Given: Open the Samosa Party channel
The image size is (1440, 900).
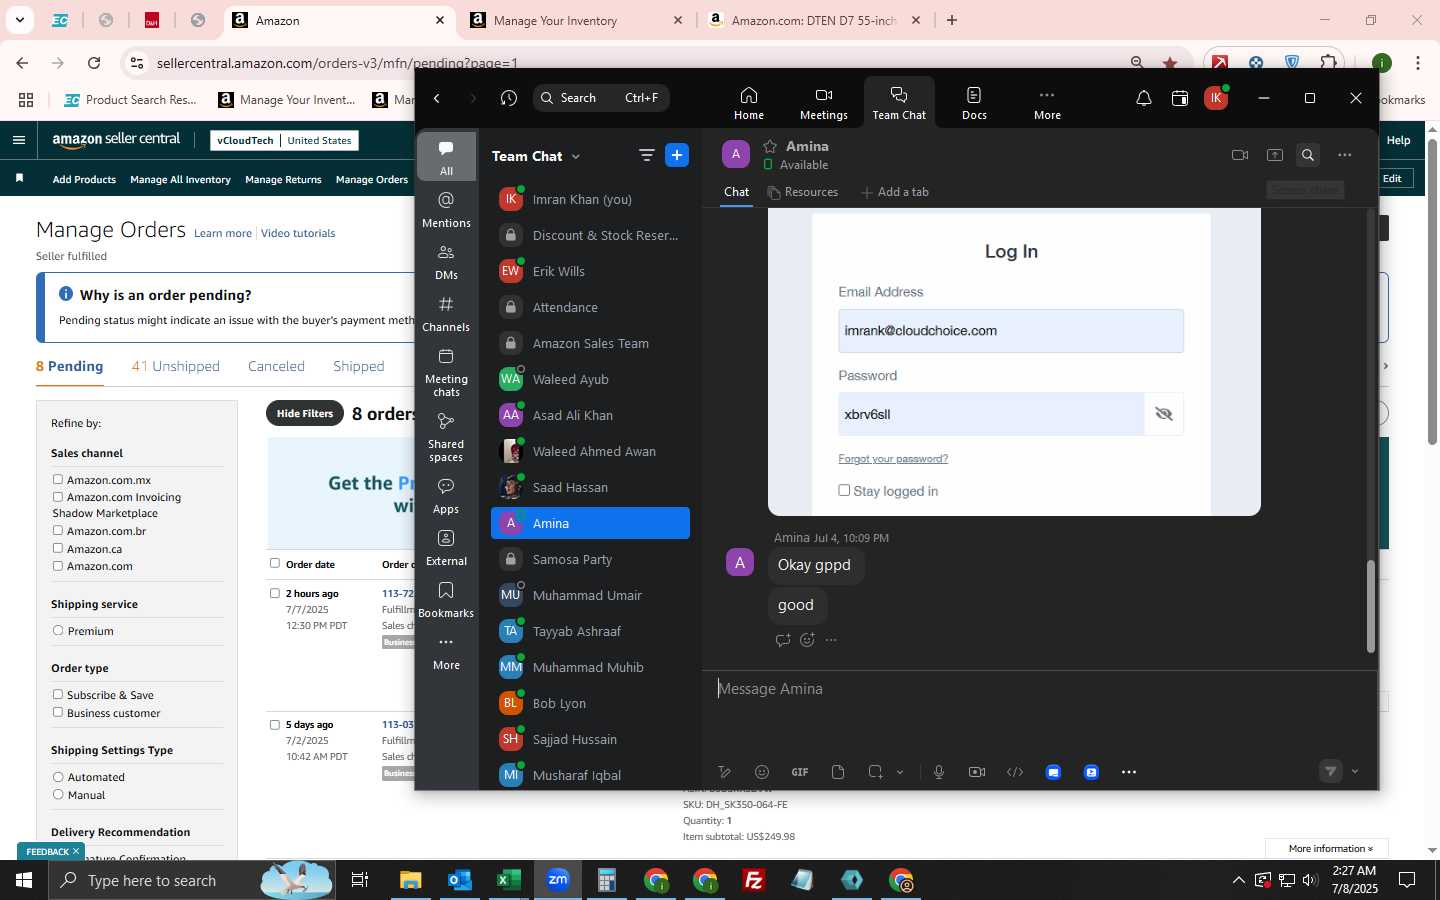Looking at the screenshot, I should tap(590, 559).
